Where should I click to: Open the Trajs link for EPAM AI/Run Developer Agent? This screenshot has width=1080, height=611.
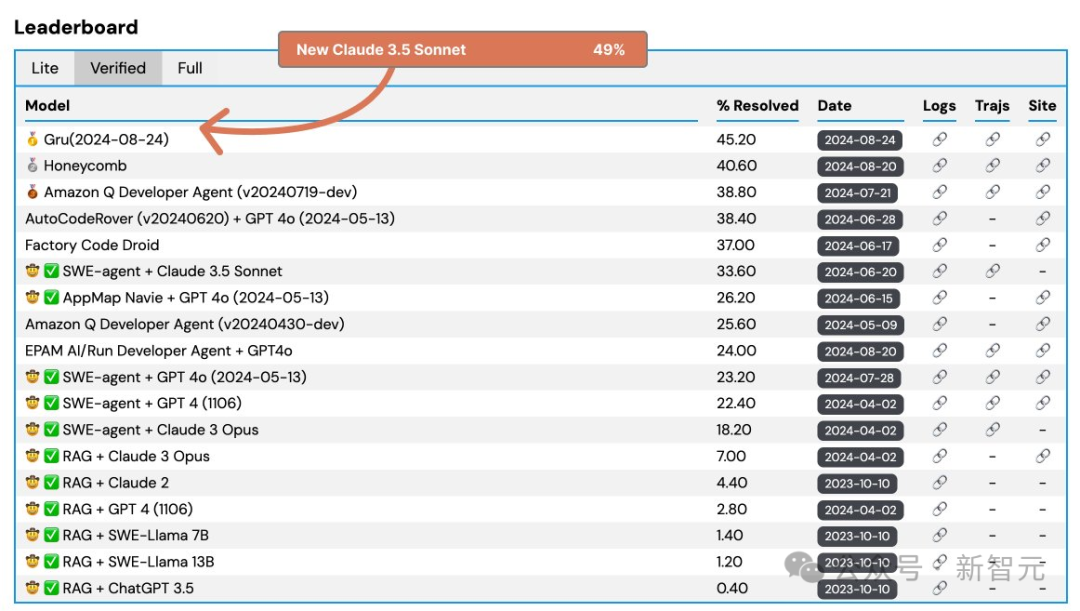tap(993, 351)
